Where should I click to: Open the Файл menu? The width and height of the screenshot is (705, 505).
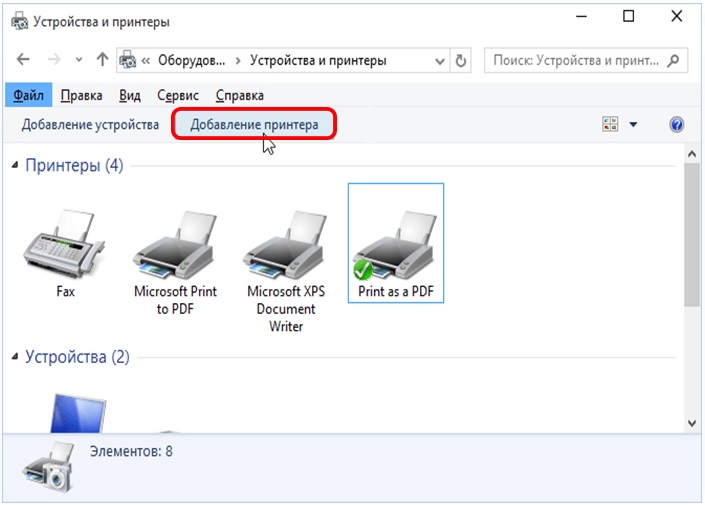pyautogui.click(x=28, y=95)
